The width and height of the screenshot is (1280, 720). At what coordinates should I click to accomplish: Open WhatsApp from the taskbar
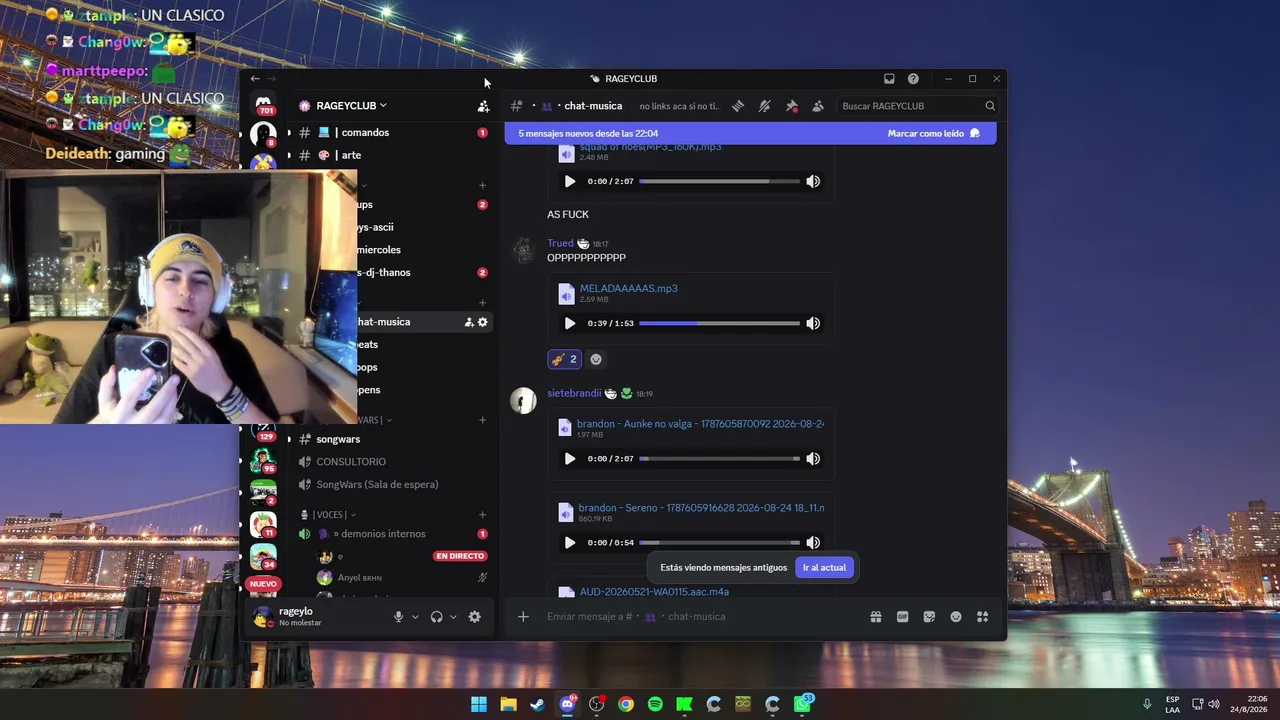coord(802,704)
